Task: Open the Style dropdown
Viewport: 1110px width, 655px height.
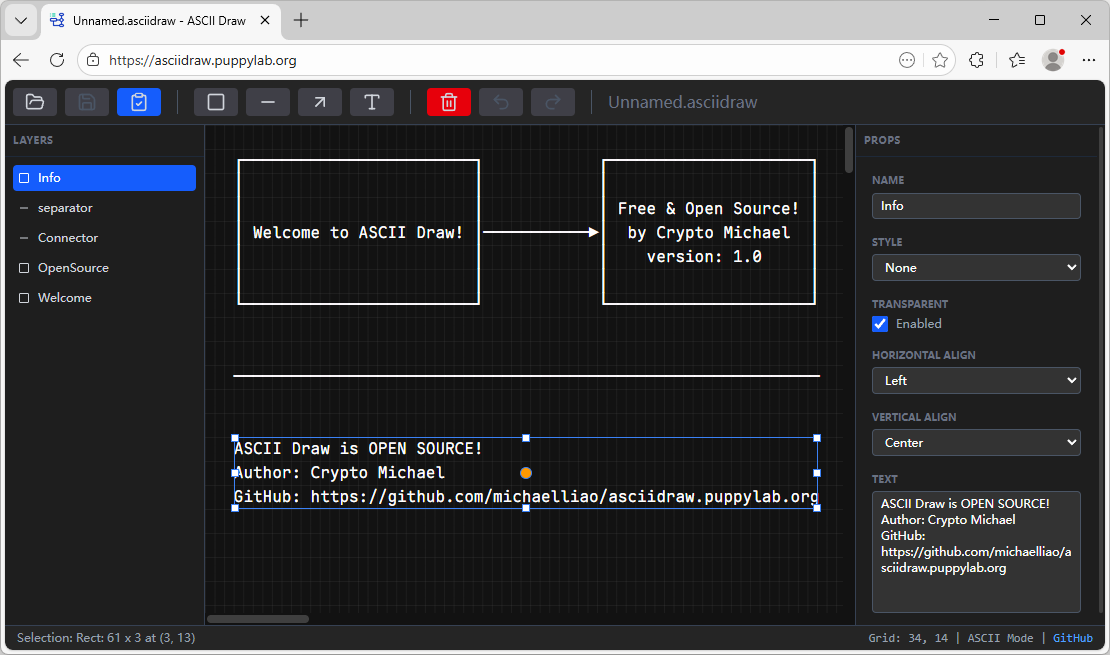Action: click(x=976, y=268)
